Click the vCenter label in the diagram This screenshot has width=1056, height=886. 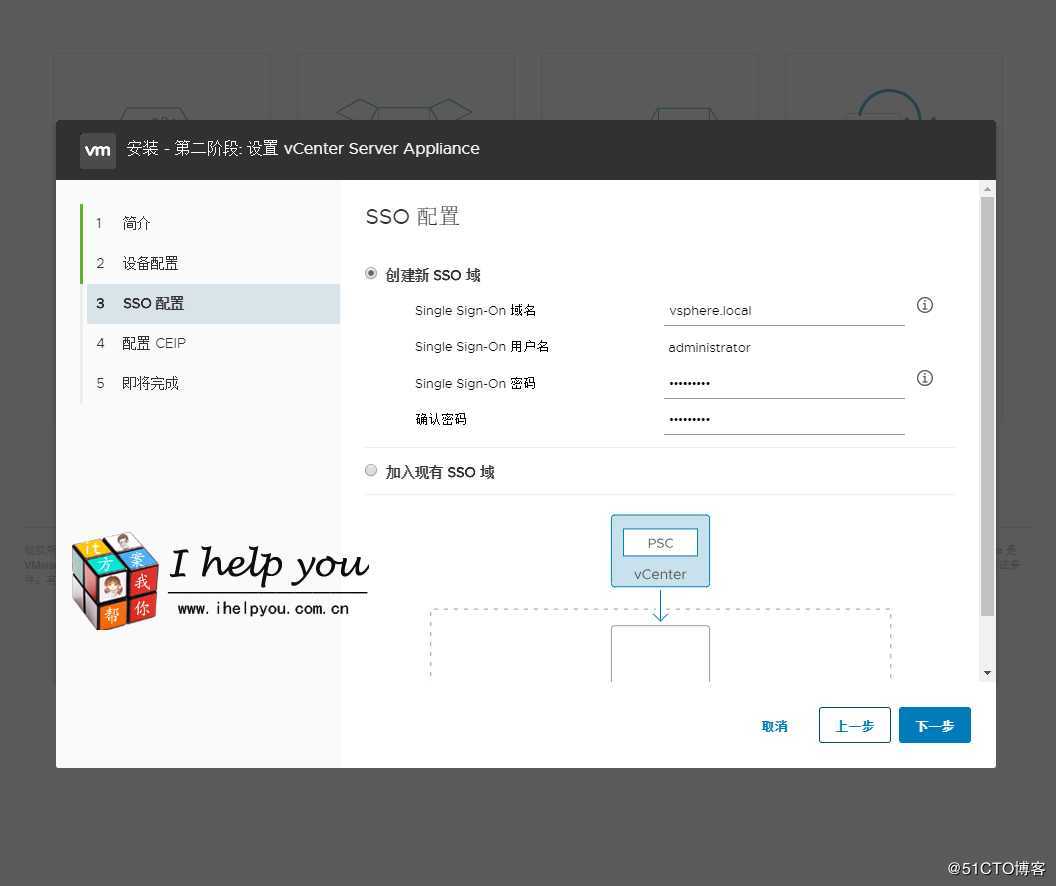(x=660, y=574)
